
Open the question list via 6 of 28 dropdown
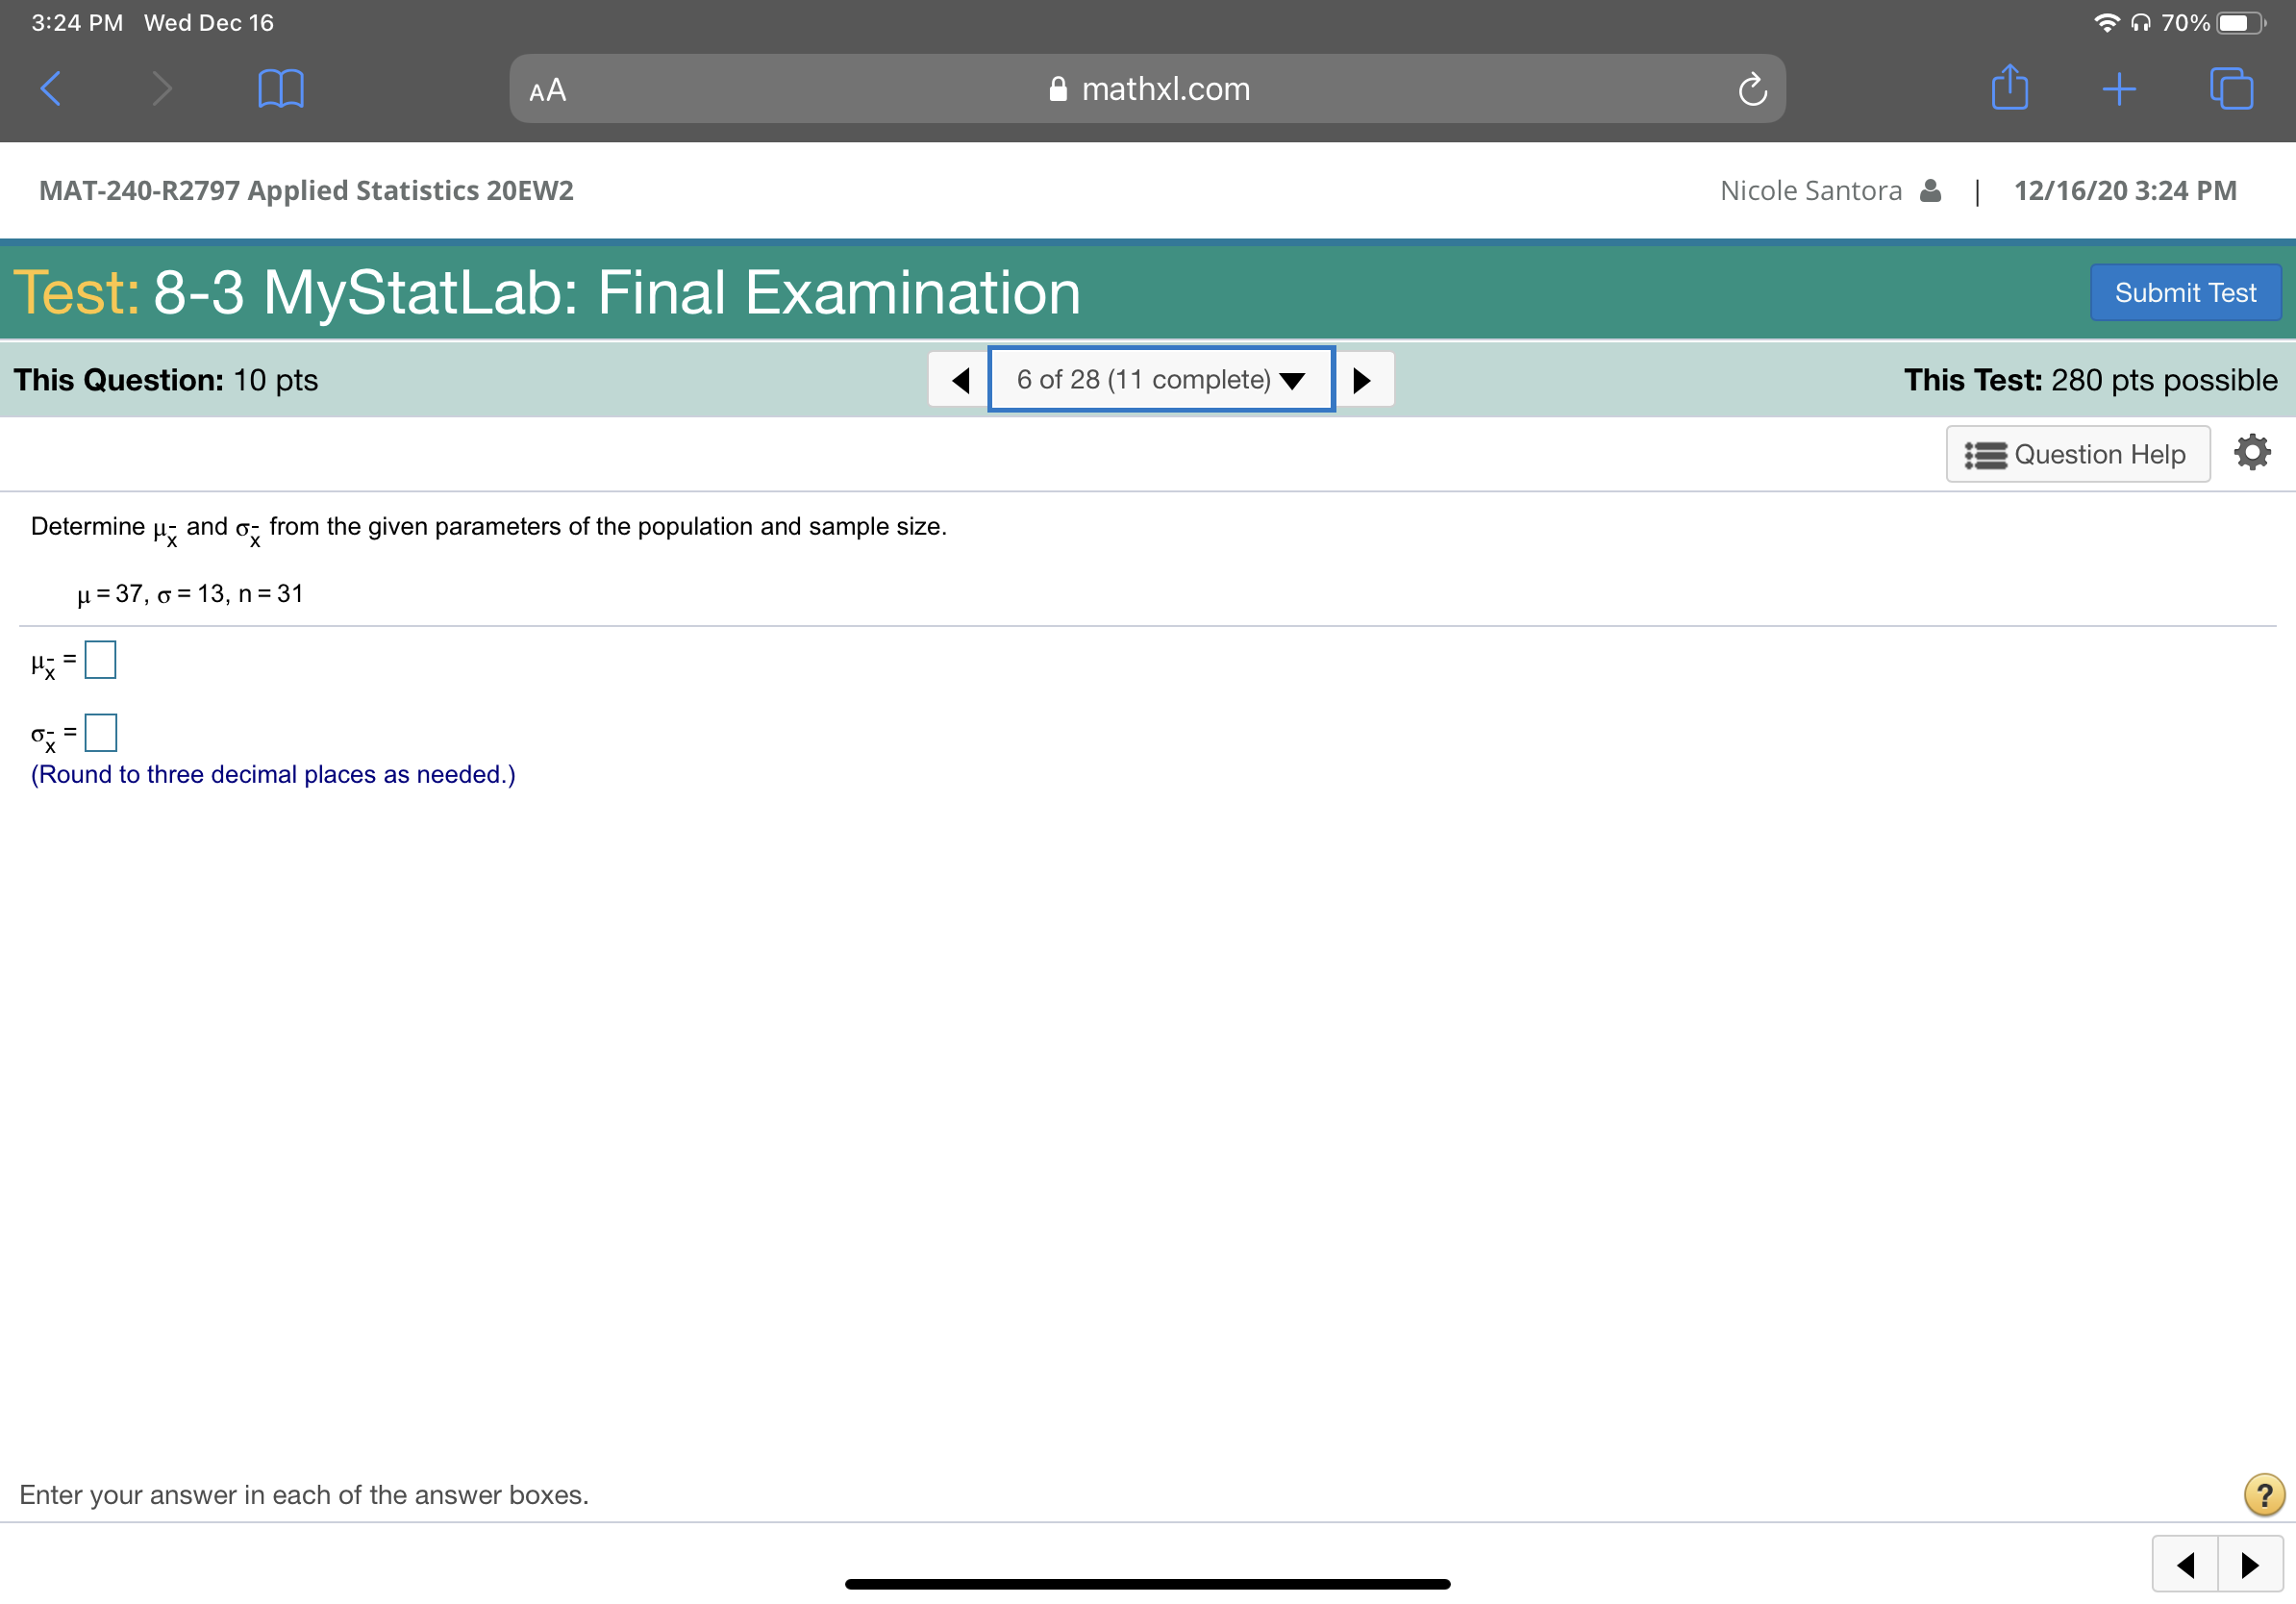[1160, 378]
